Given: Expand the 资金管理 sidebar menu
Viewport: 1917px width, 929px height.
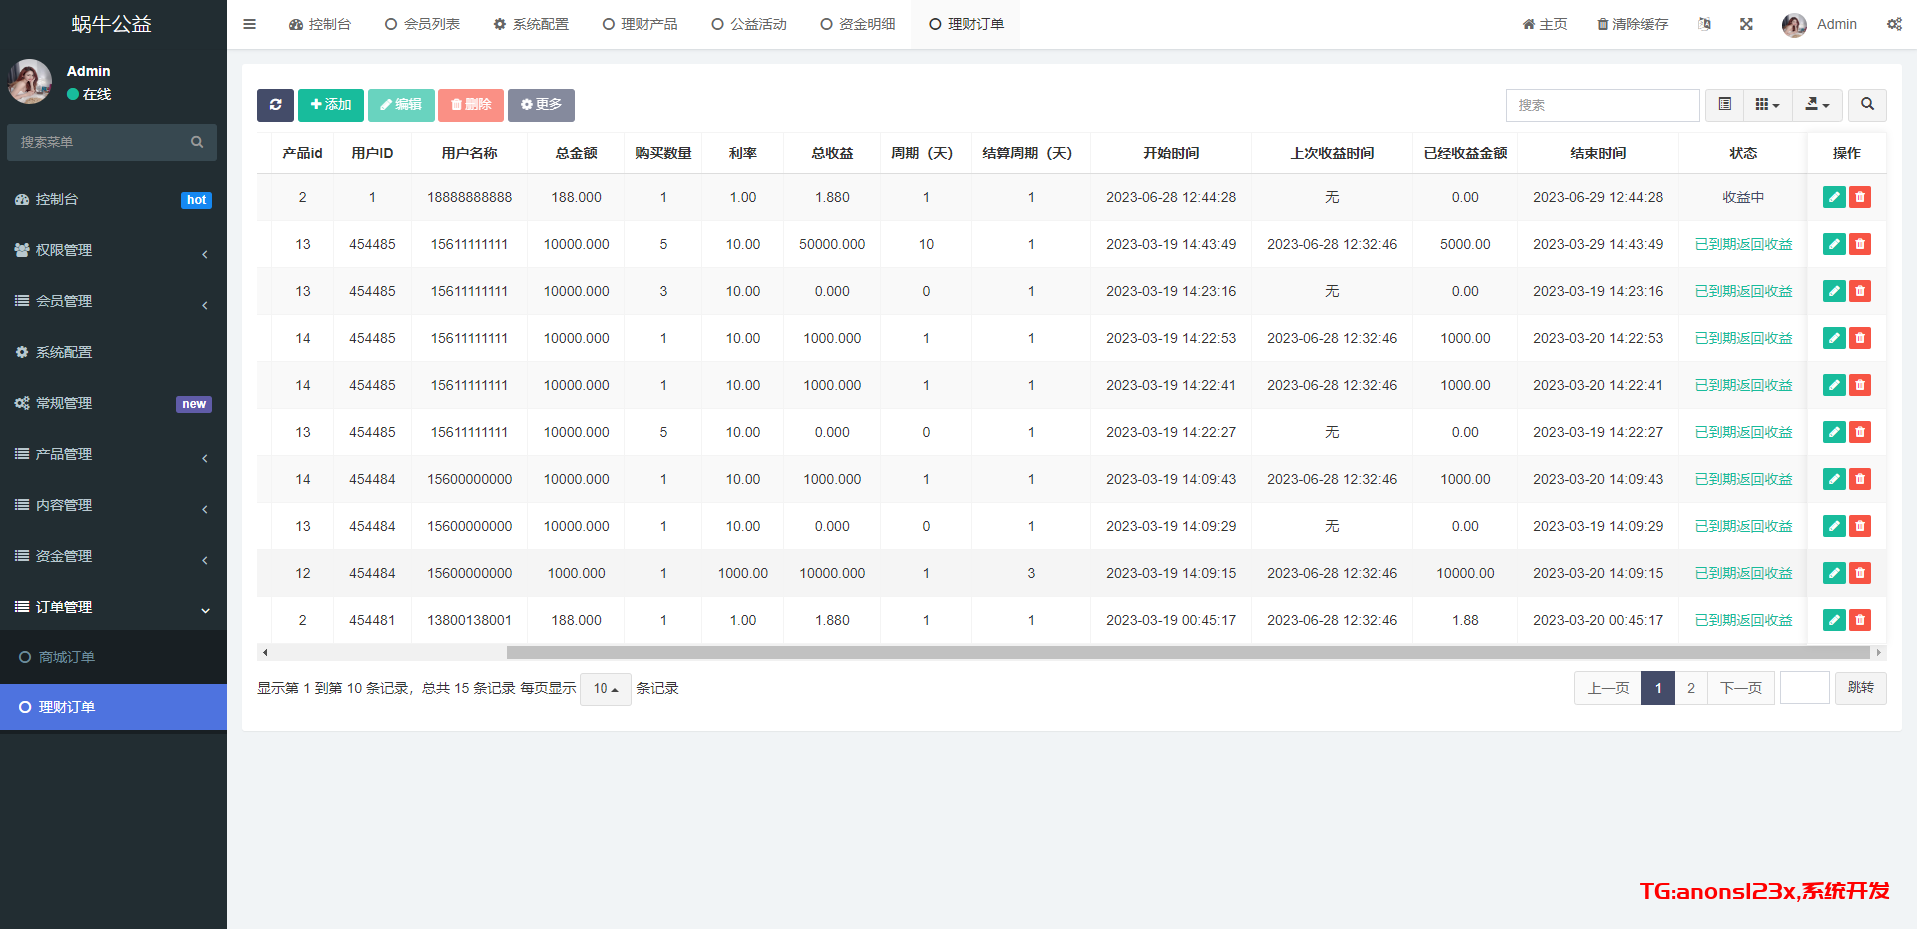Looking at the screenshot, I should (x=112, y=556).
